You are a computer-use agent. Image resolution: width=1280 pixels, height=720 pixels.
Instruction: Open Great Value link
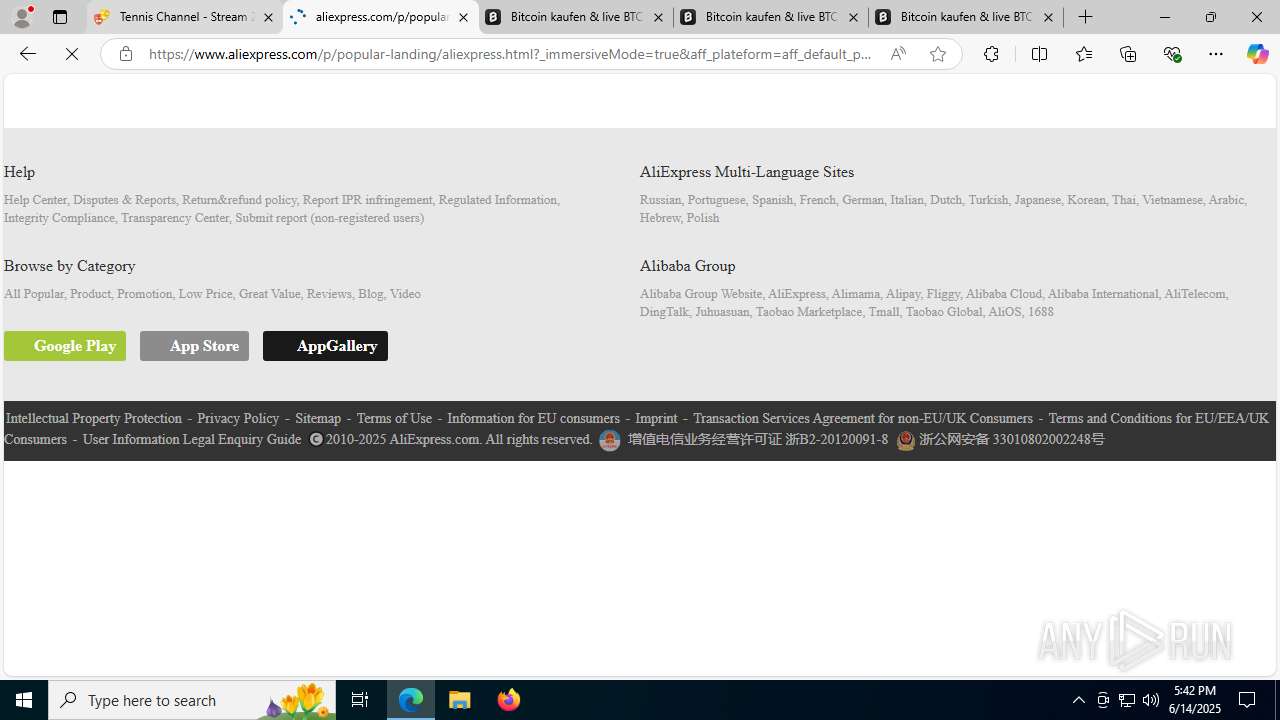click(269, 294)
